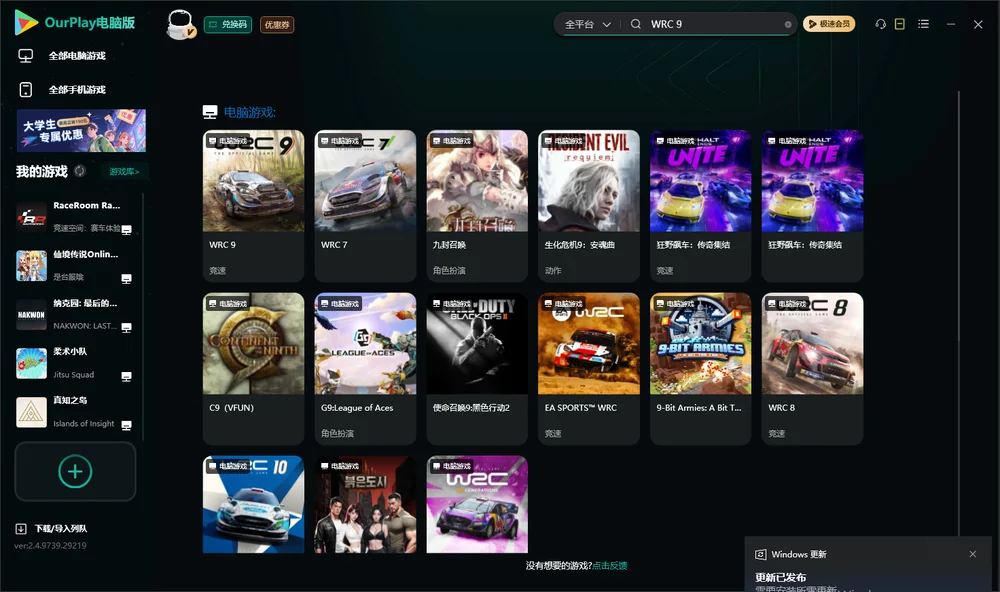This screenshot has width=1000, height=592.
Task: Open the 游戏库 library link
Action: pos(124,172)
